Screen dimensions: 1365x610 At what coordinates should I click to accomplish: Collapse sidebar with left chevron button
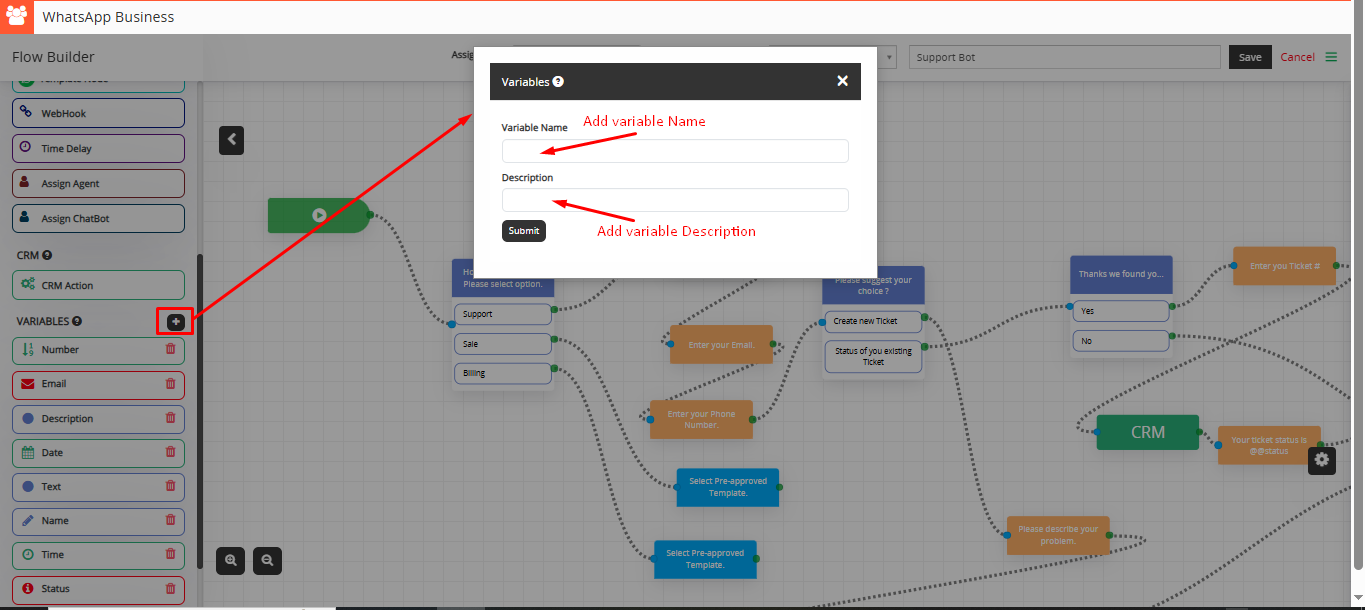pos(232,140)
